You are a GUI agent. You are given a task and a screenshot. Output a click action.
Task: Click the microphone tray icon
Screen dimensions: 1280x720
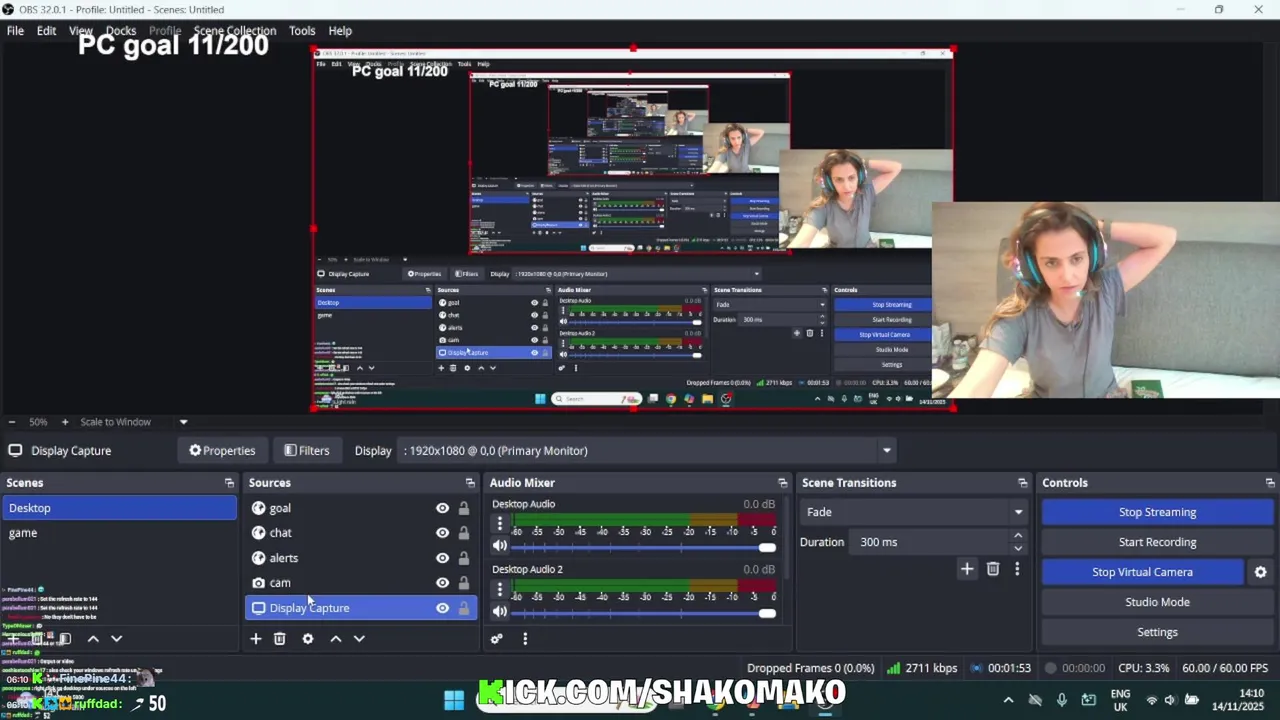point(1062,700)
